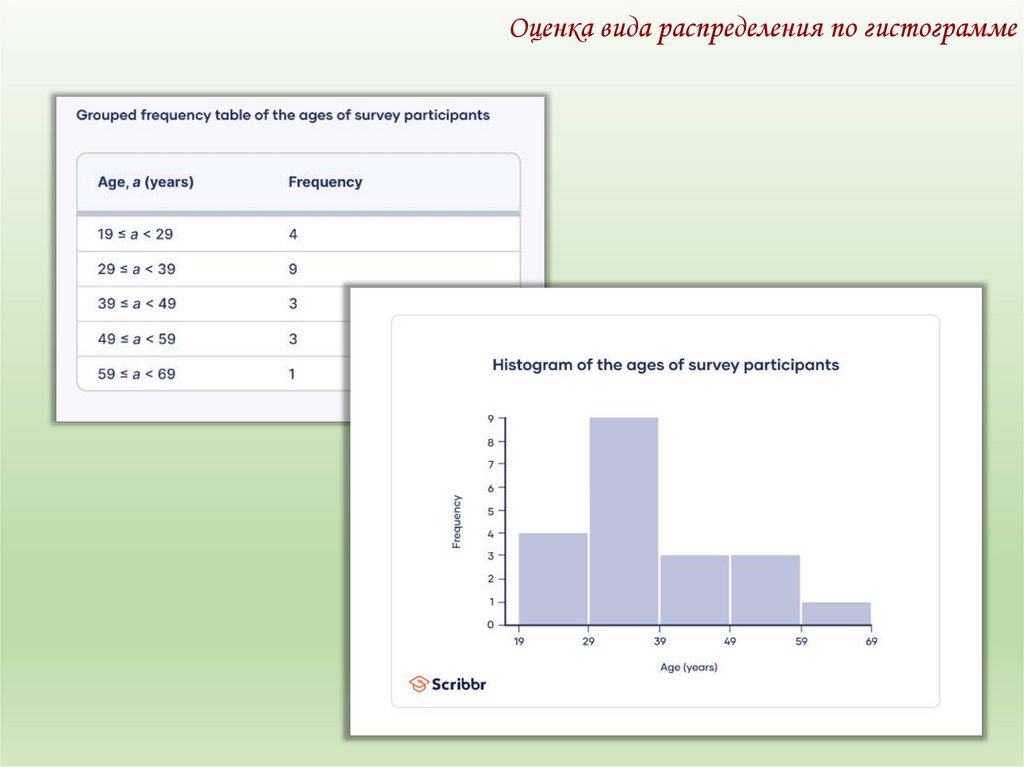Click 'Histogram of the ages of survey participants' title
This screenshot has width=1024, height=767.
tap(665, 365)
